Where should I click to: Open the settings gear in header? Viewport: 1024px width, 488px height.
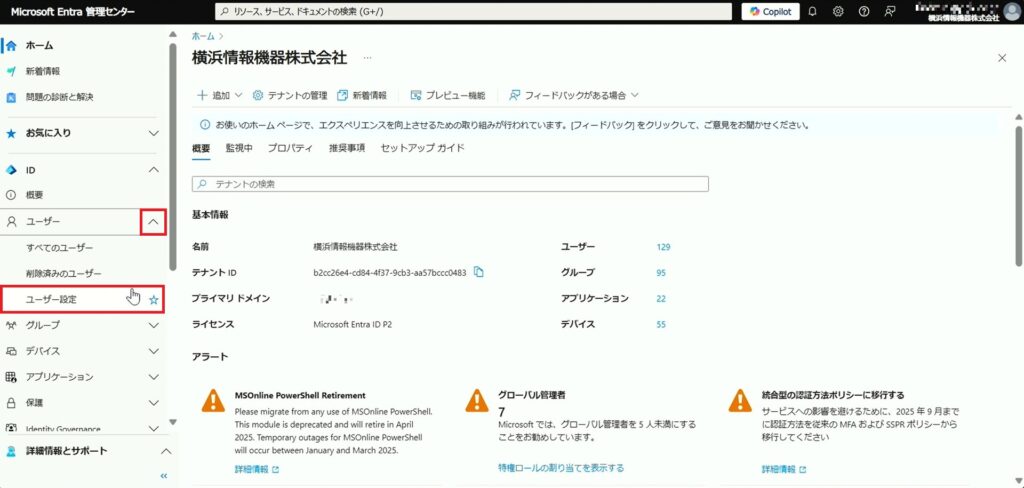point(839,12)
